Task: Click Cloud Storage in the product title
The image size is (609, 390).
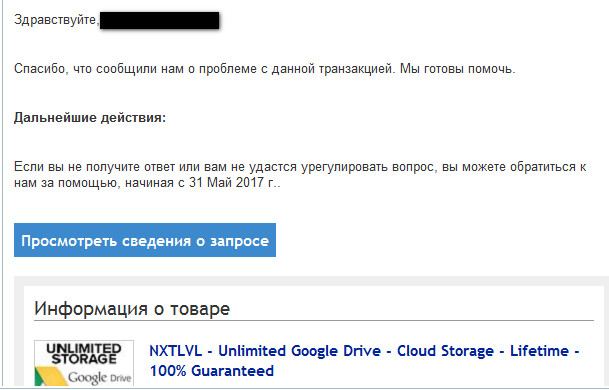Action: [445, 351]
